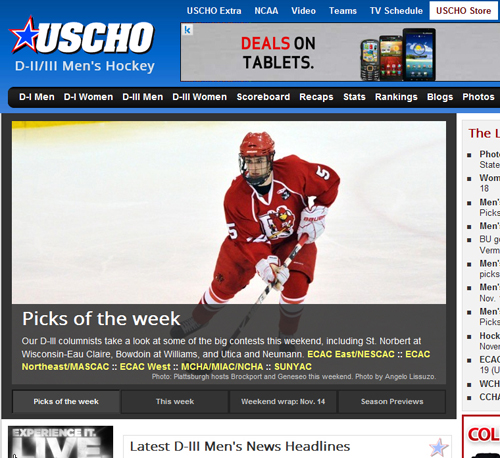Open the ECAC East/NESCAC picks link

351,354
